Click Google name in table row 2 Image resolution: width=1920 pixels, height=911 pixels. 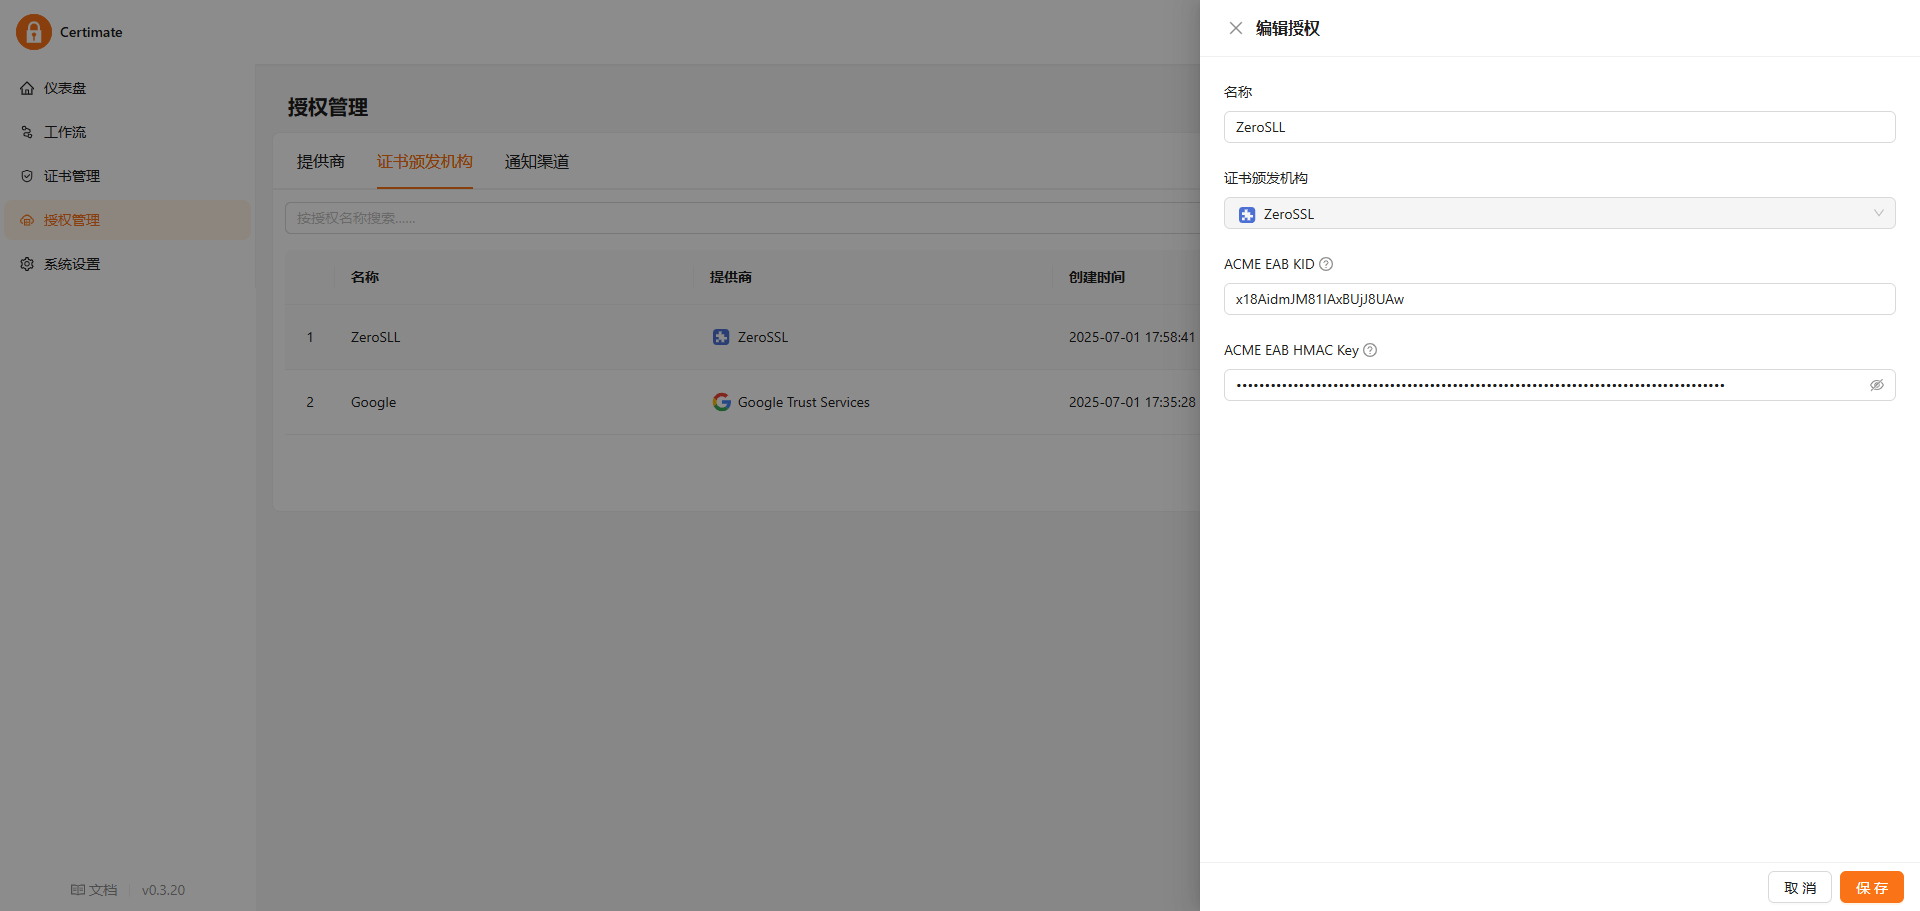point(373,402)
